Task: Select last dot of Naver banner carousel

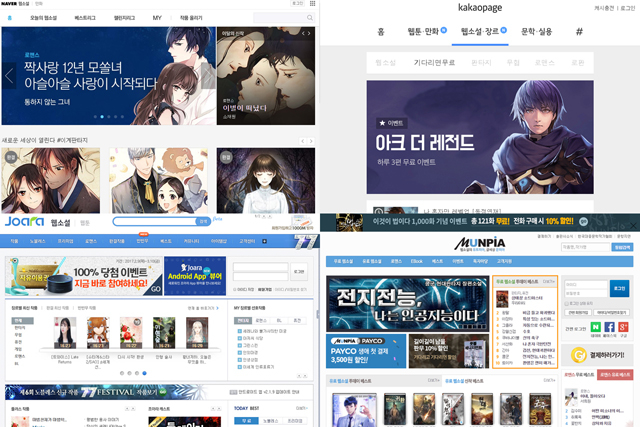Action: [x=122, y=117]
